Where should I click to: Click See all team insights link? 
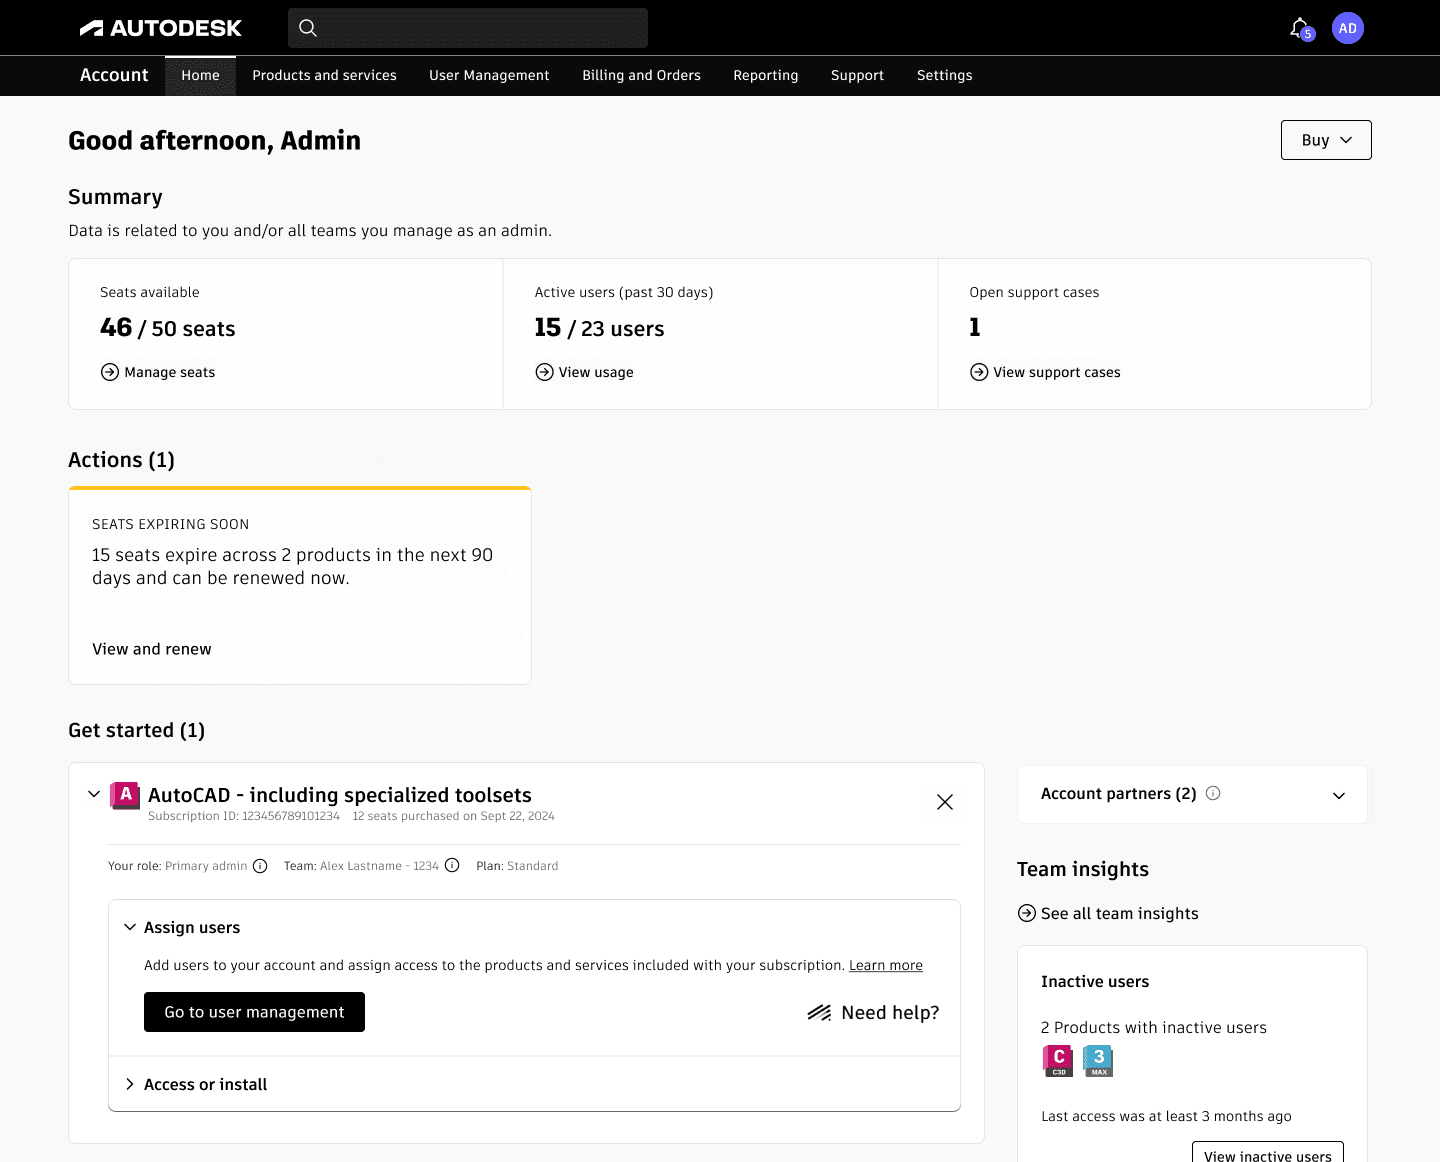click(x=1120, y=913)
